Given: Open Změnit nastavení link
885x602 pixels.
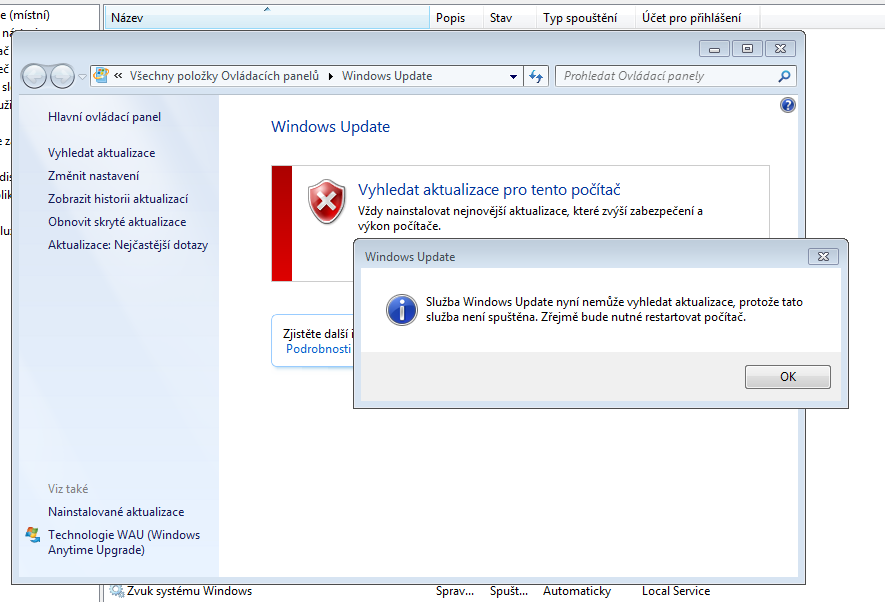Looking at the screenshot, I should 93,176.
